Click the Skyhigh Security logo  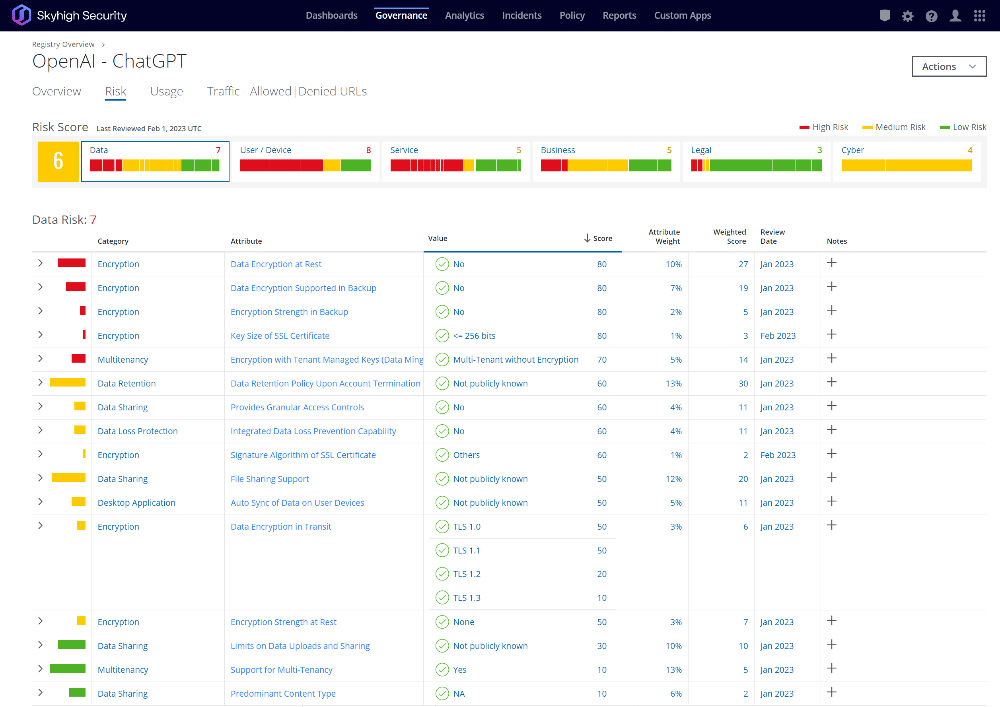click(69, 15)
